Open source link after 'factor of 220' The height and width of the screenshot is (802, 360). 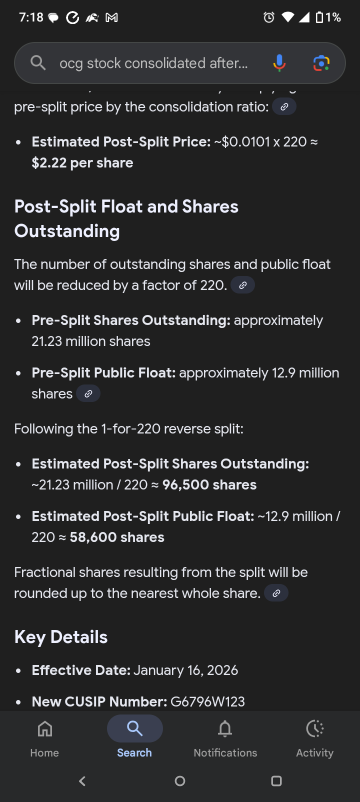(243, 285)
